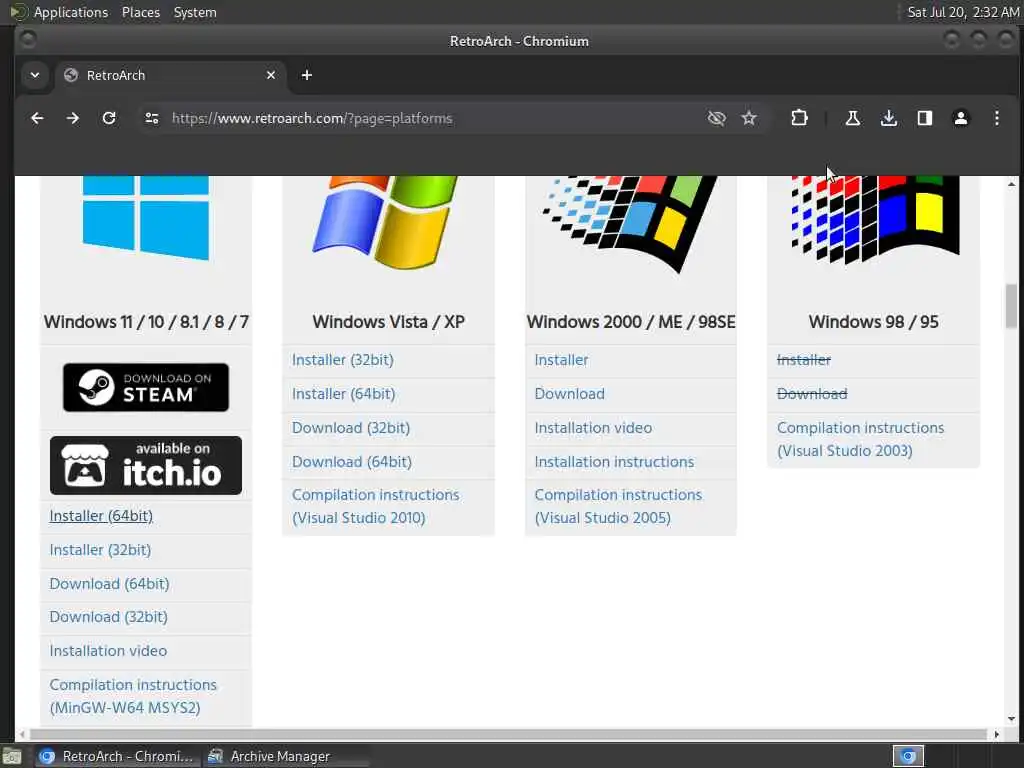Open Installation video under Windows 2000

593,428
